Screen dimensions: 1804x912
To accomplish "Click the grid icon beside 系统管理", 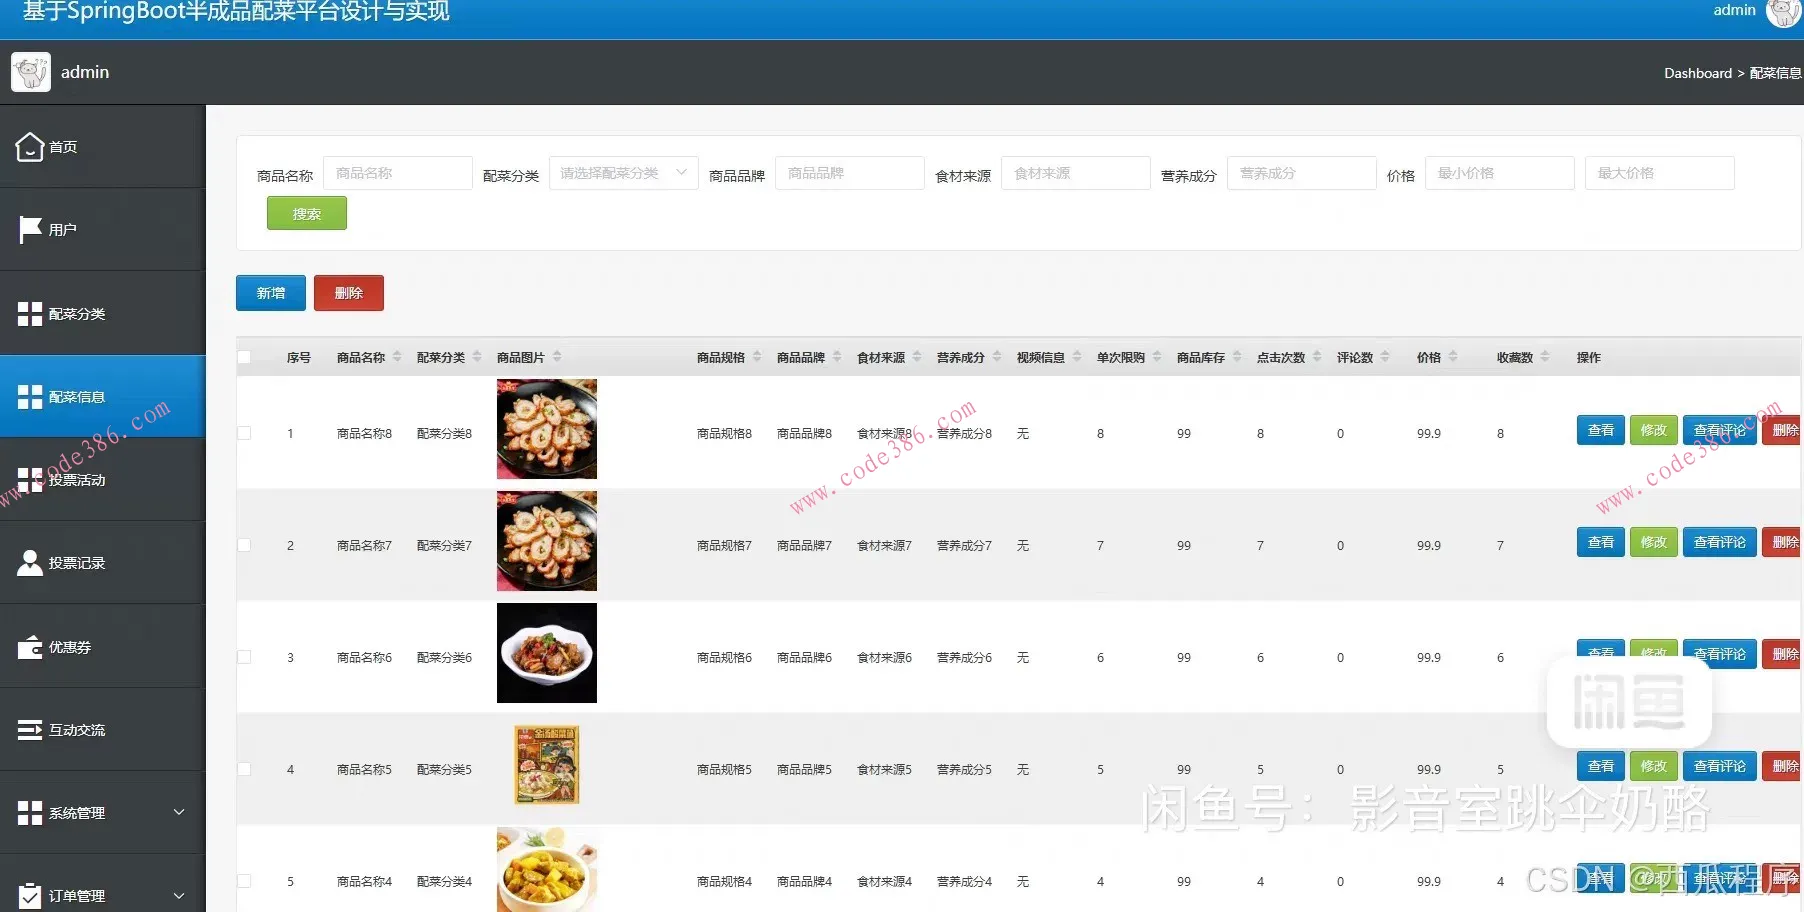I will (x=30, y=813).
